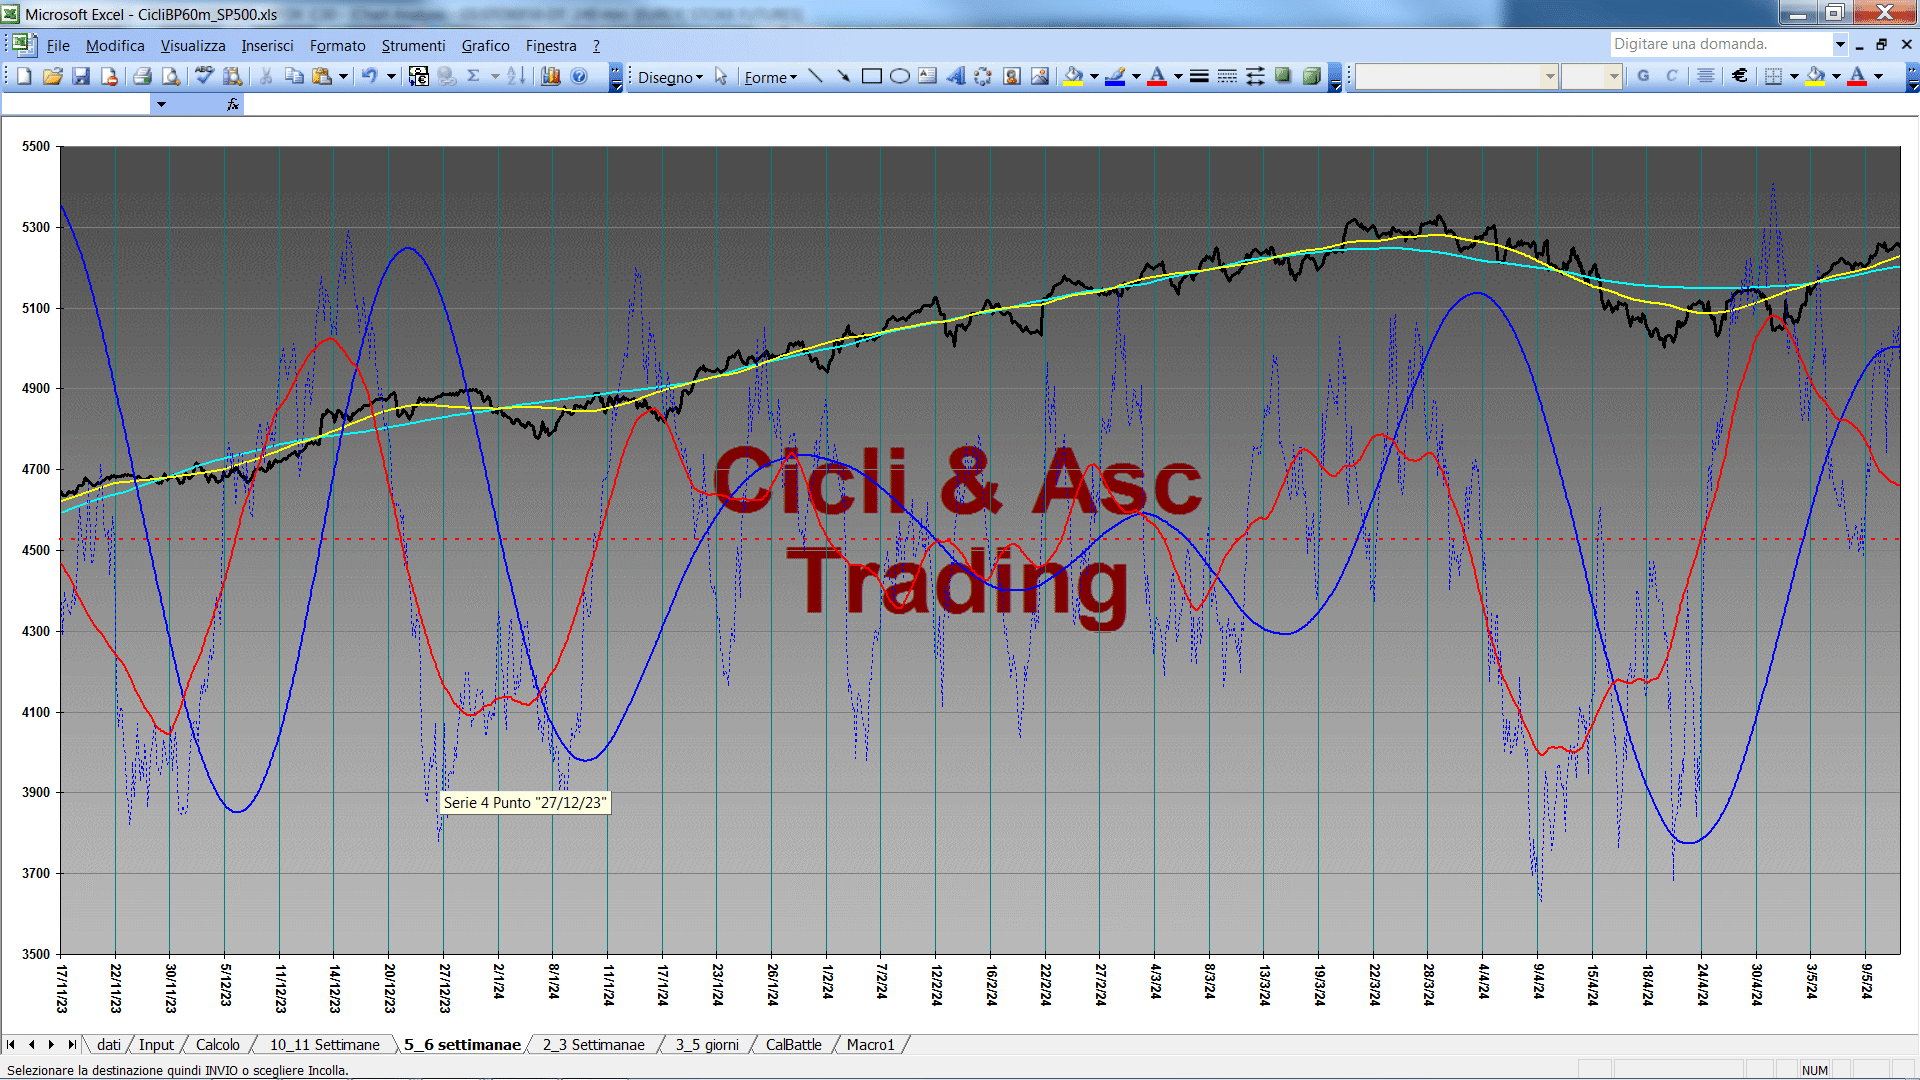Screen dimensions: 1920x1080
Task: Open undo history dropdown arrow
Action: [x=391, y=76]
